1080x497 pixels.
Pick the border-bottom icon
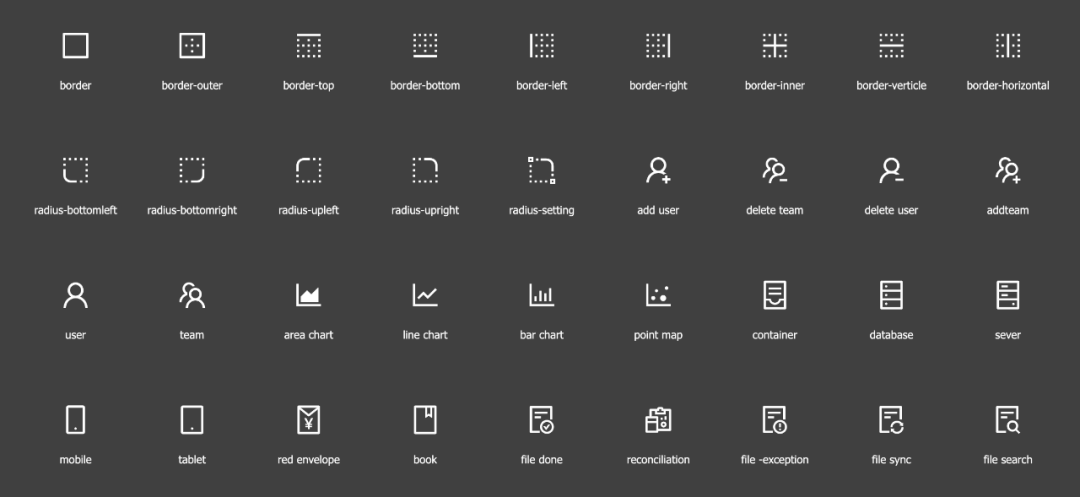pyautogui.click(x=425, y=45)
